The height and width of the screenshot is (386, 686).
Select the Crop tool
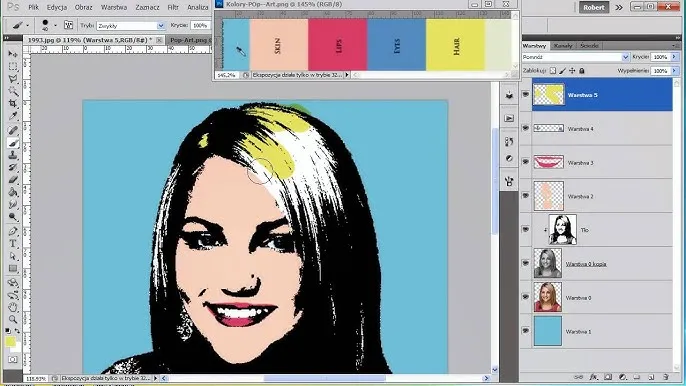(13, 104)
